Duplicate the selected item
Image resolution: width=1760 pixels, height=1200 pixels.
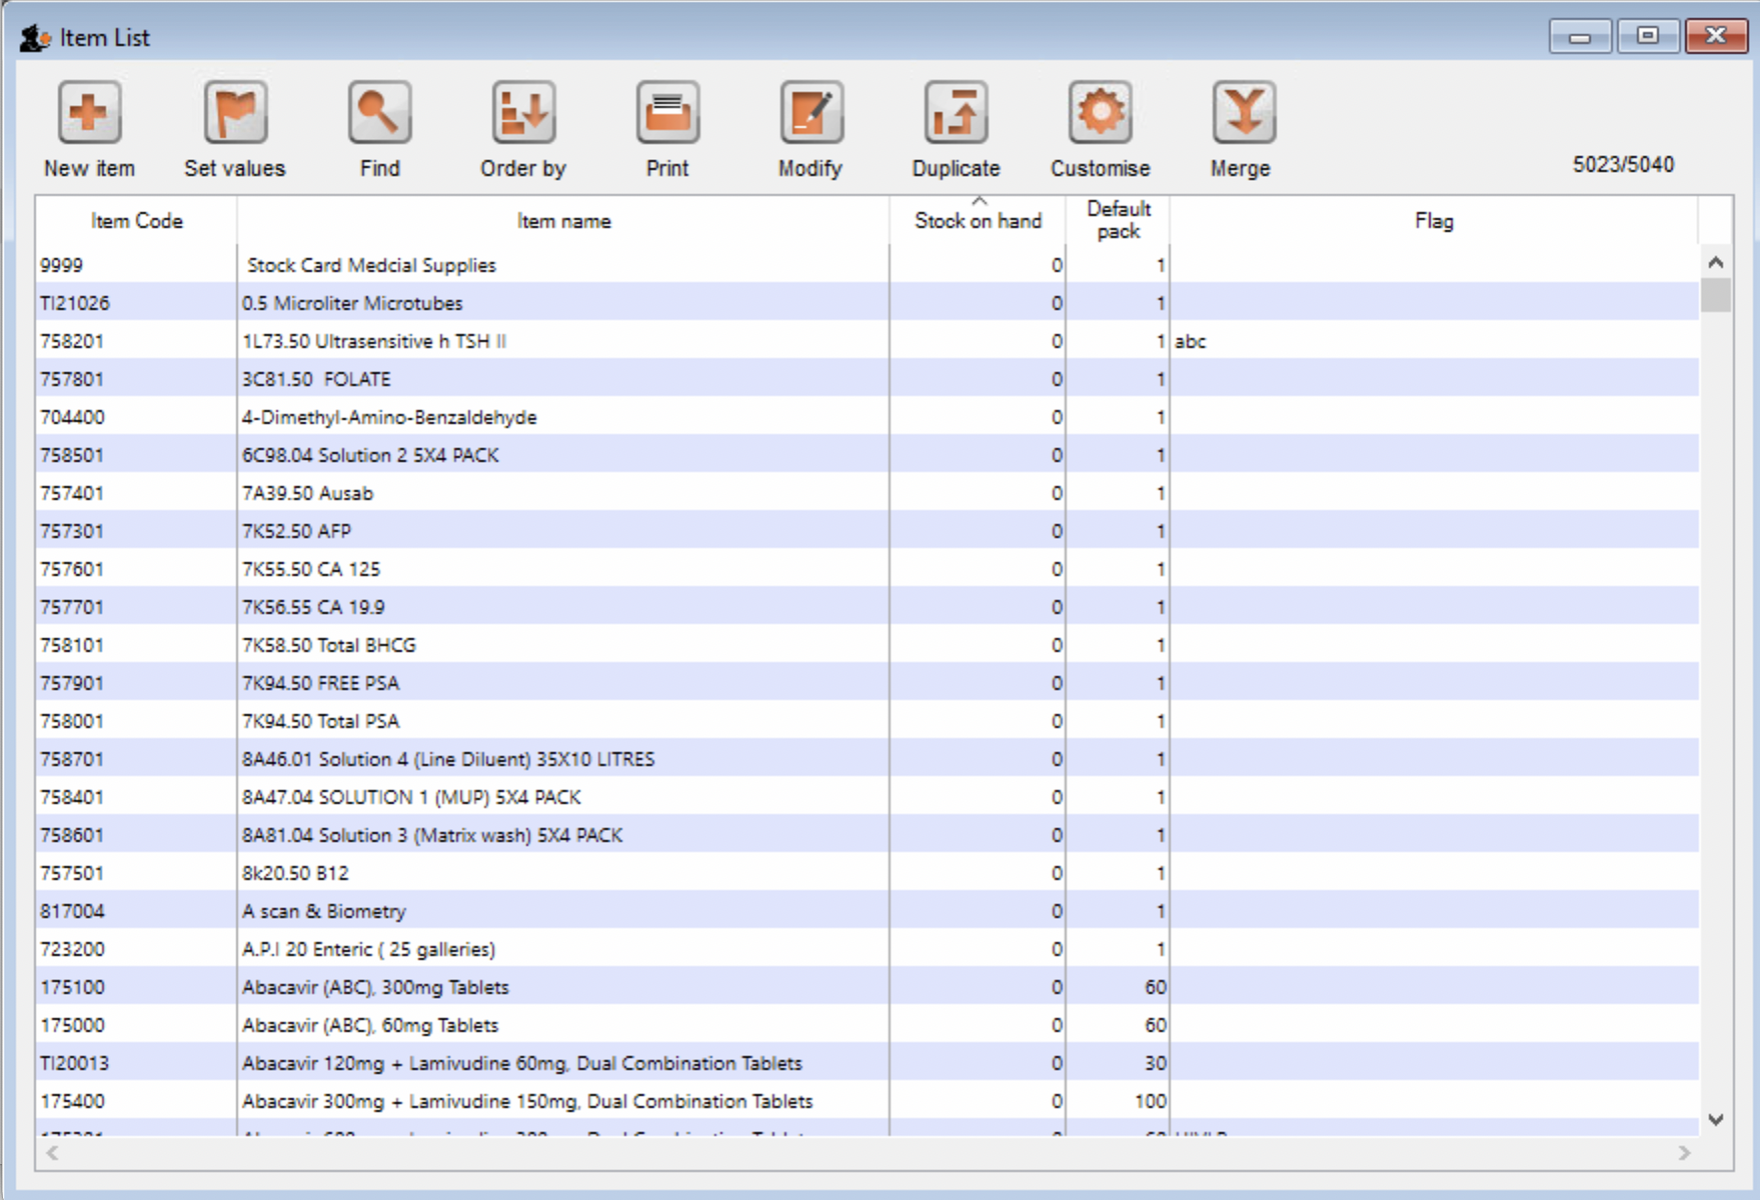[x=956, y=113]
